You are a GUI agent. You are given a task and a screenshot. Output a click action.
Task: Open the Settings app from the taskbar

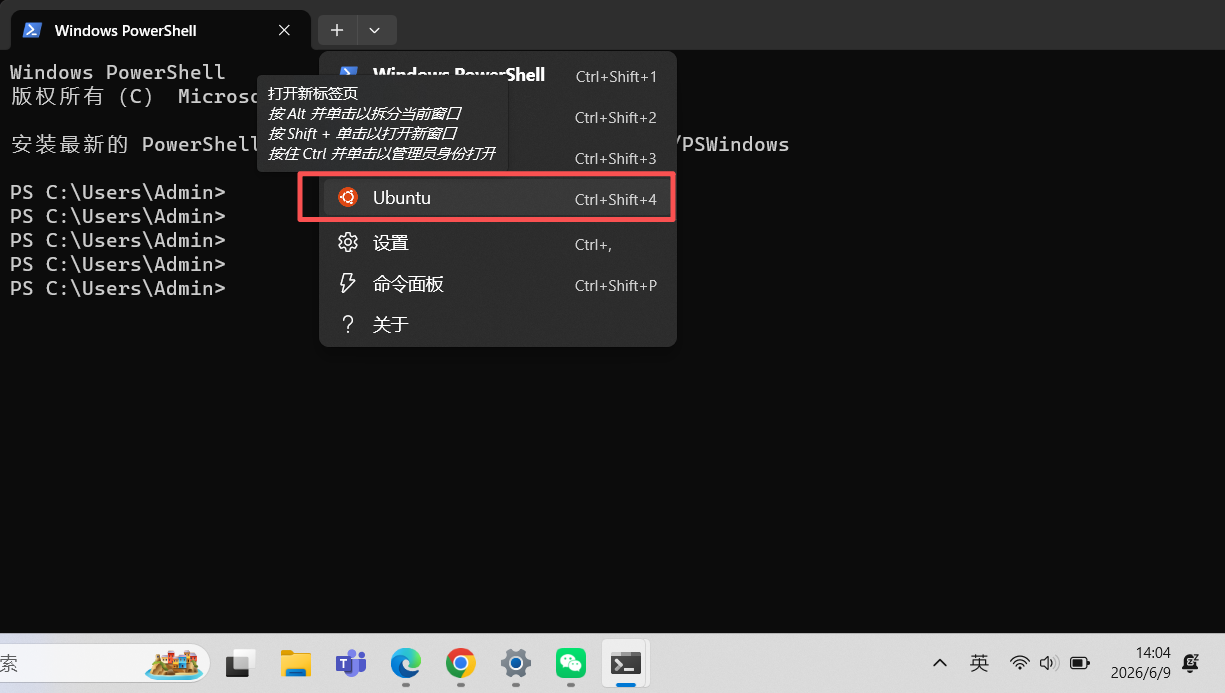(x=515, y=662)
